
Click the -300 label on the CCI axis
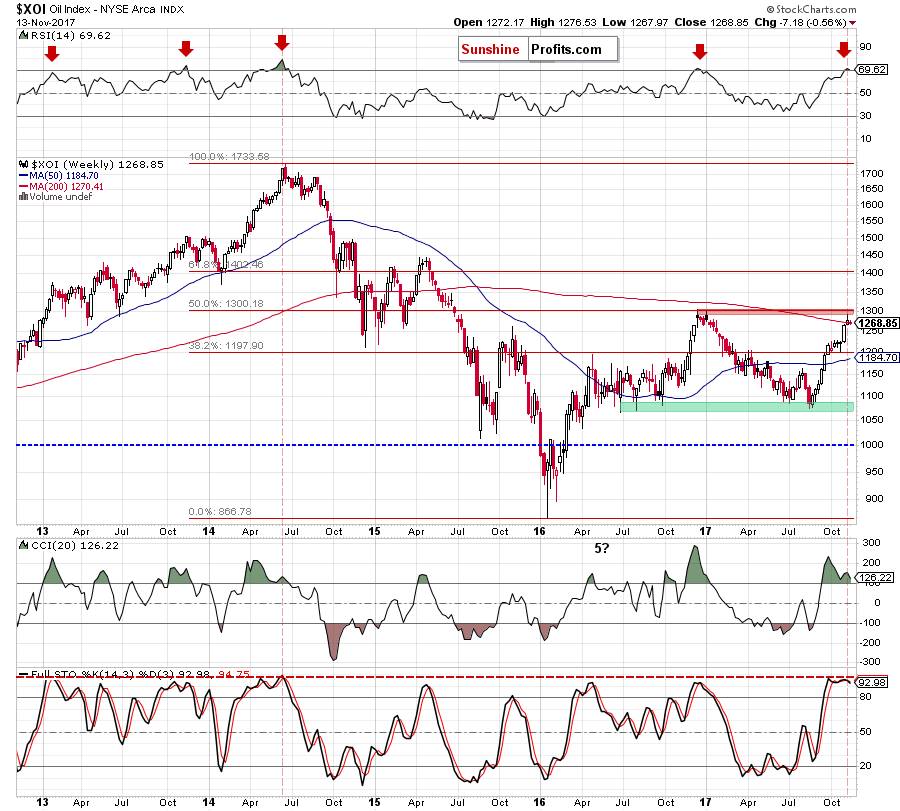pyautogui.click(x=869, y=662)
